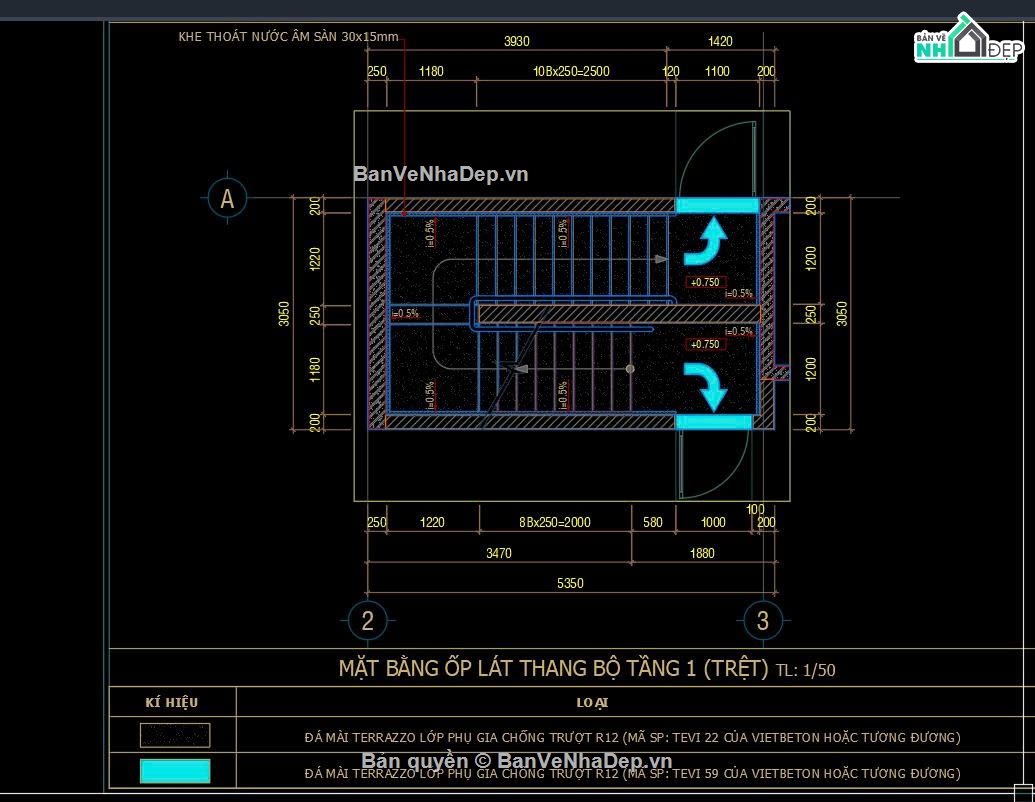Click the grid axis bubble labeled A
1035x802 pixels.
point(227,198)
